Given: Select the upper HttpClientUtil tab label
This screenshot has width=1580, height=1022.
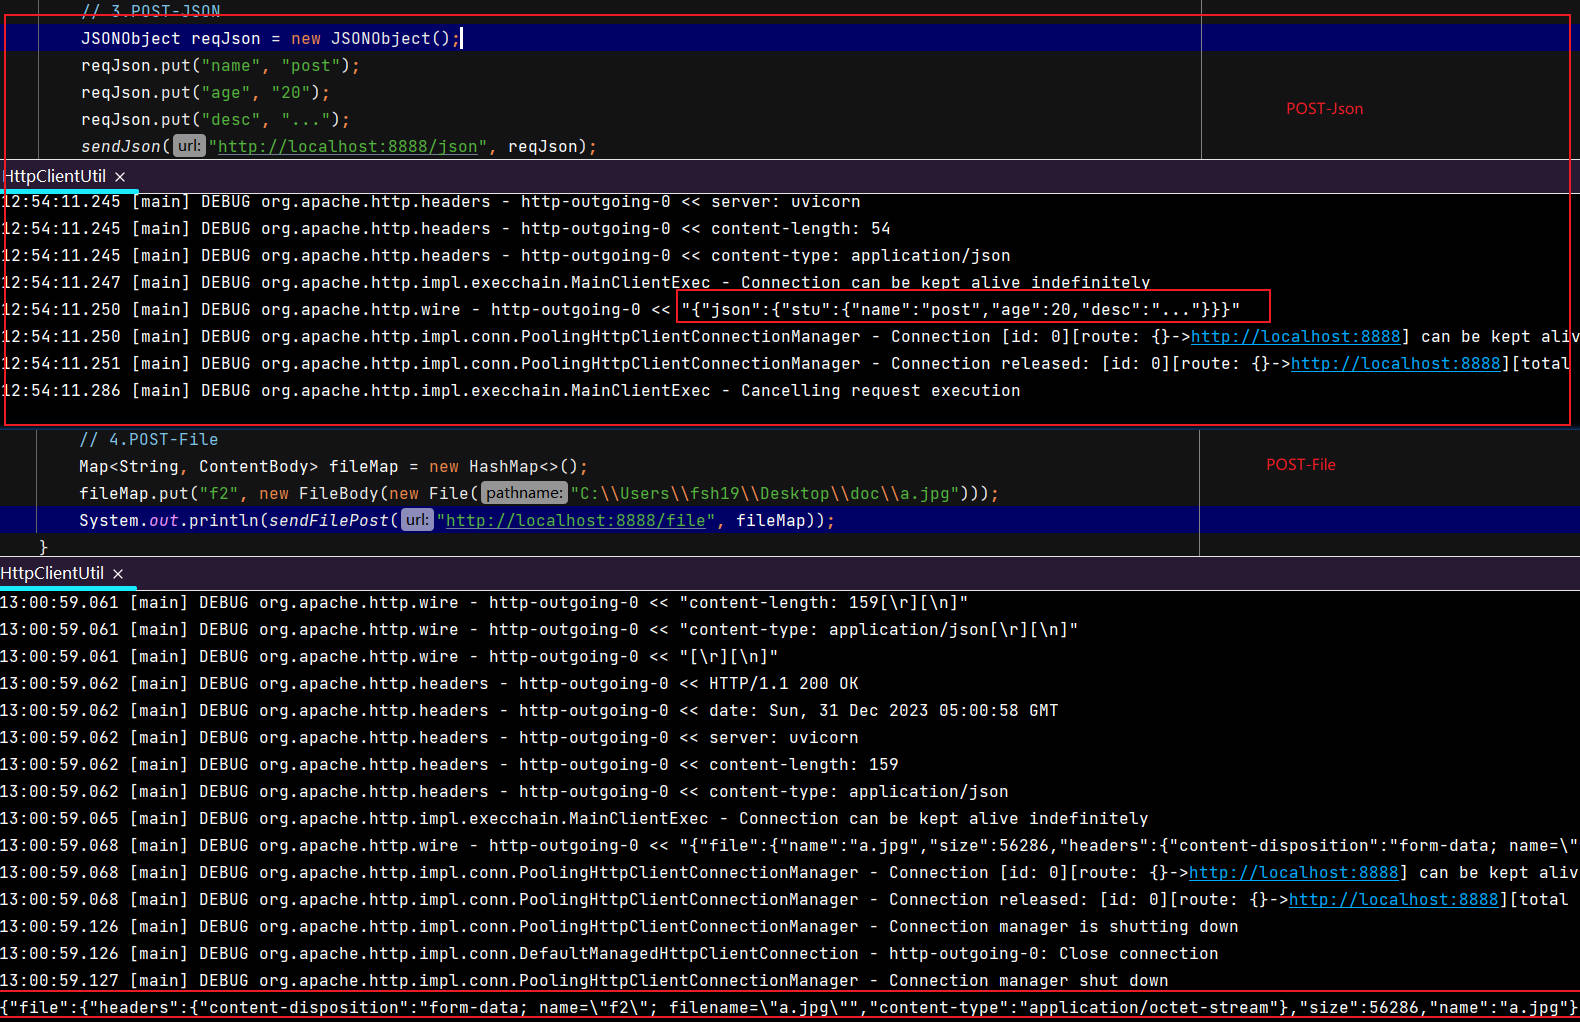Looking at the screenshot, I should click(x=55, y=176).
